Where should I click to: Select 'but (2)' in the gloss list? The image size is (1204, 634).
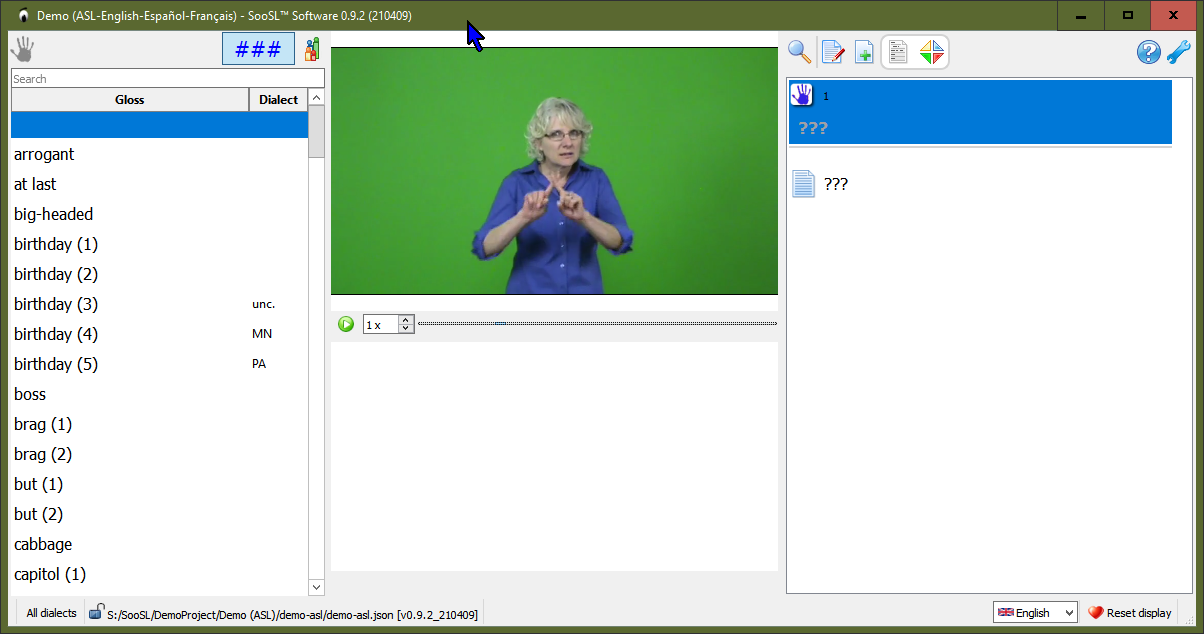tap(159, 514)
